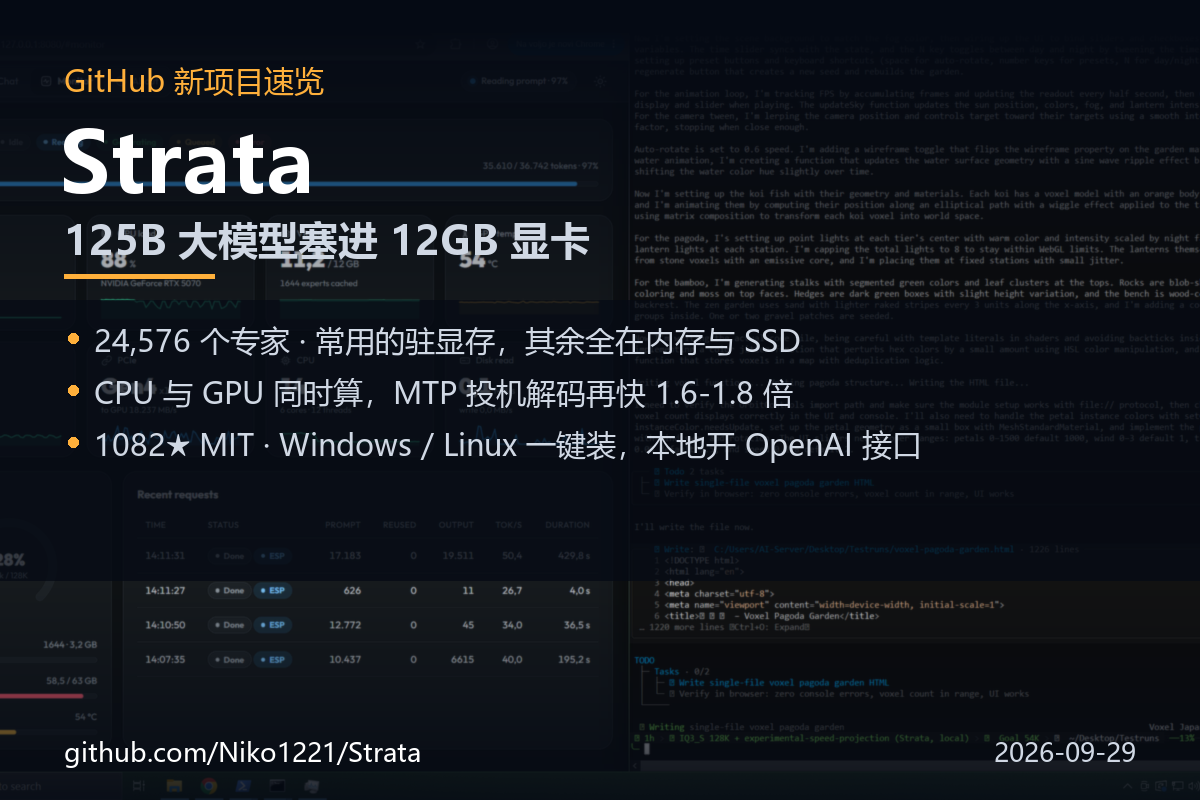Click the Verify in browser todo task
1200x800 pixels.
click(849, 693)
